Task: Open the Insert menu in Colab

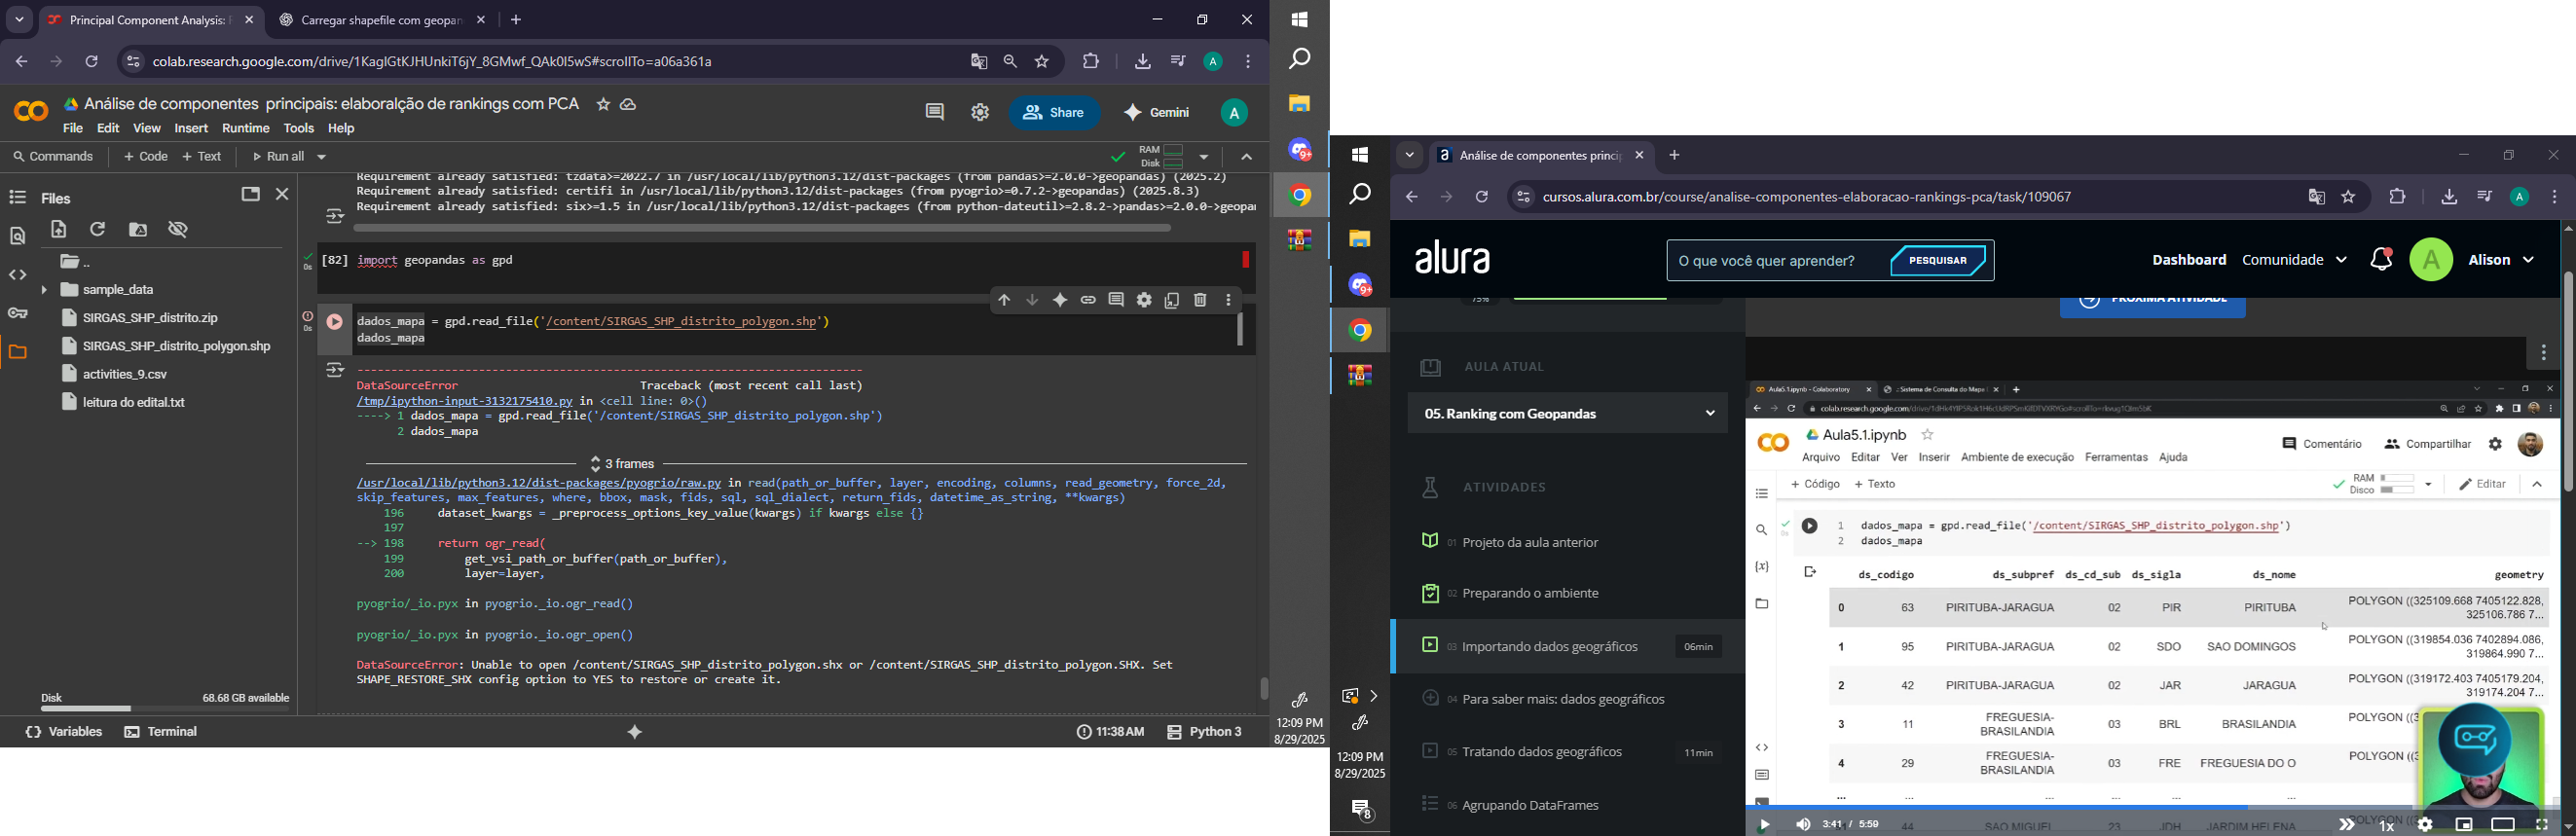Action: 191,129
